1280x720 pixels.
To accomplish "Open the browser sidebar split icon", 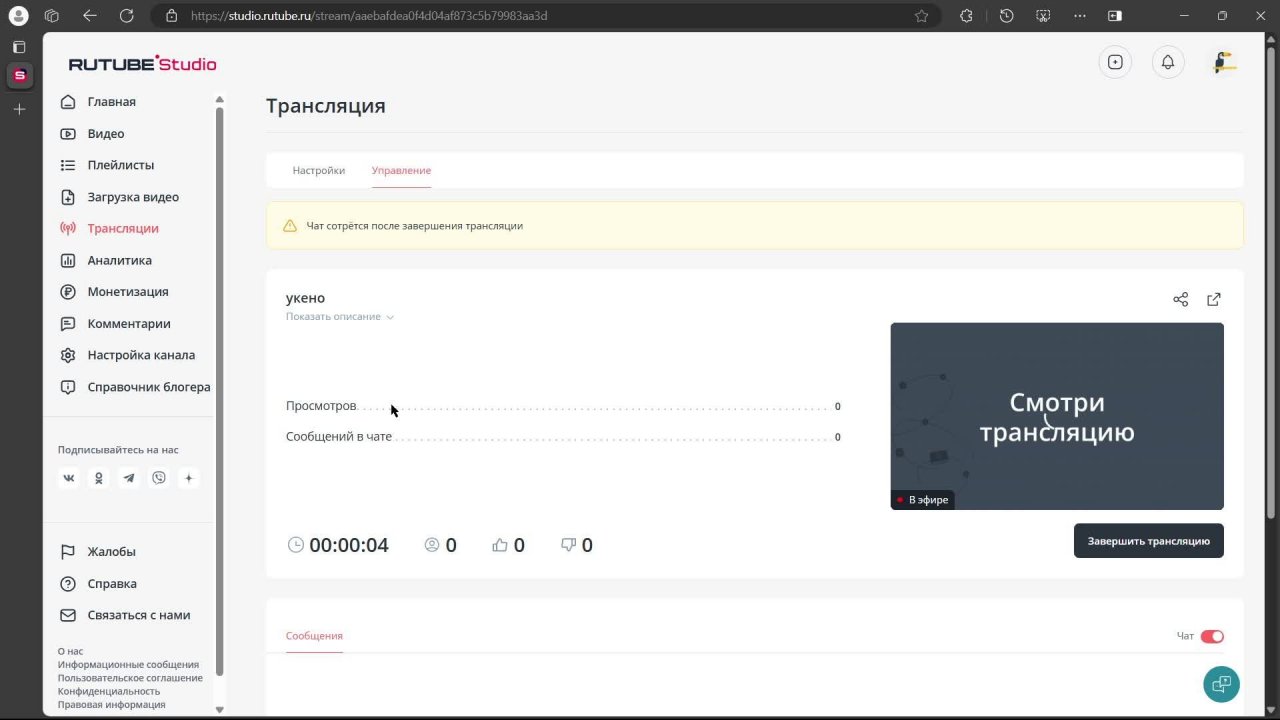I will pos(1115,16).
